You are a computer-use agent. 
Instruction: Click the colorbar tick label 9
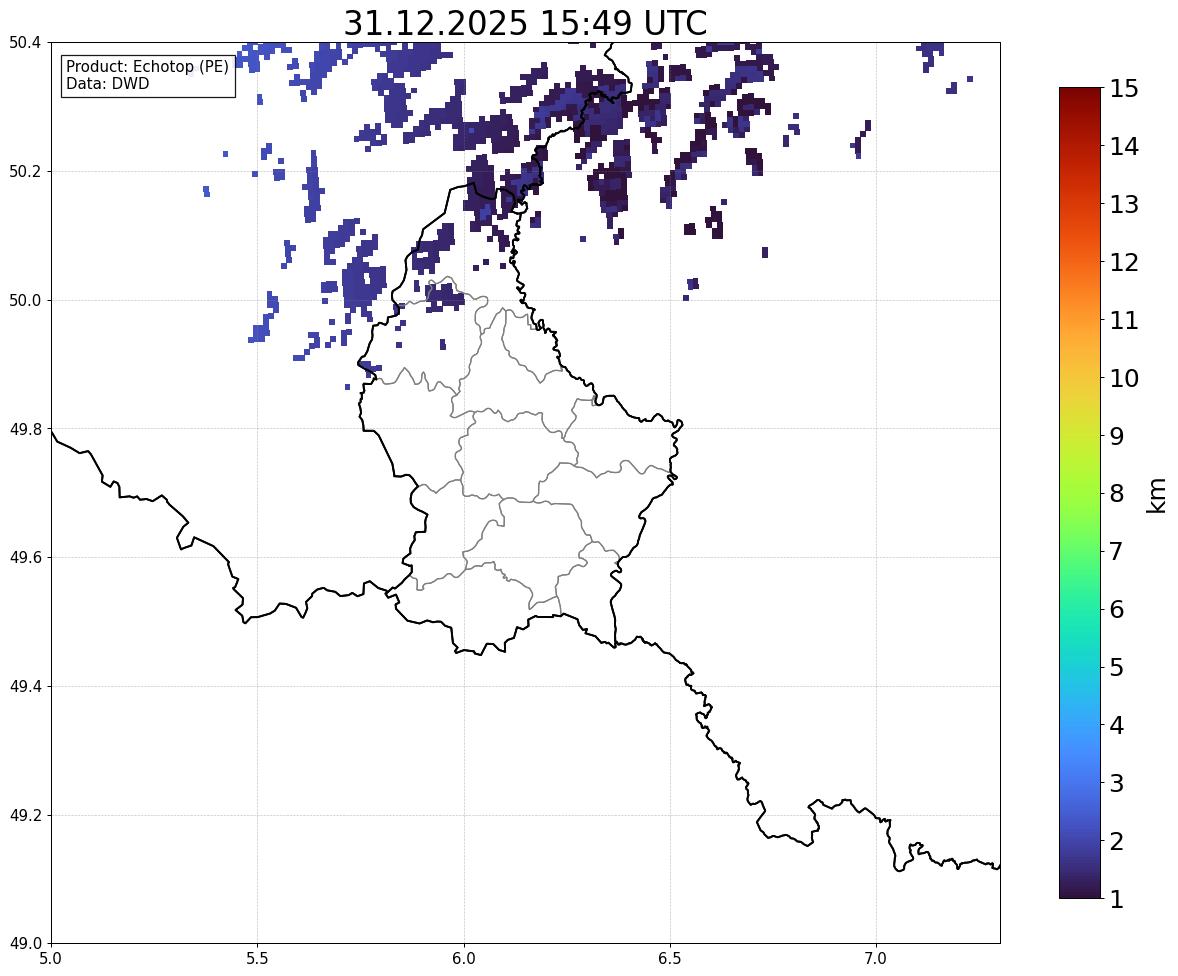pyautogui.click(x=1117, y=436)
